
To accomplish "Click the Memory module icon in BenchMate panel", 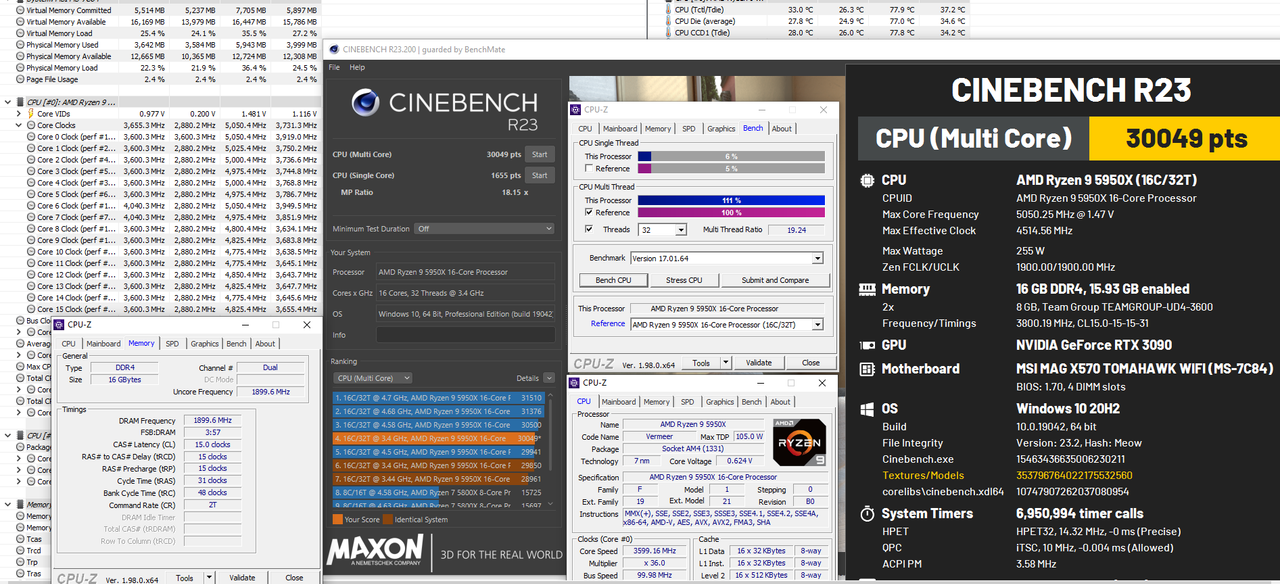I will pos(866,289).
